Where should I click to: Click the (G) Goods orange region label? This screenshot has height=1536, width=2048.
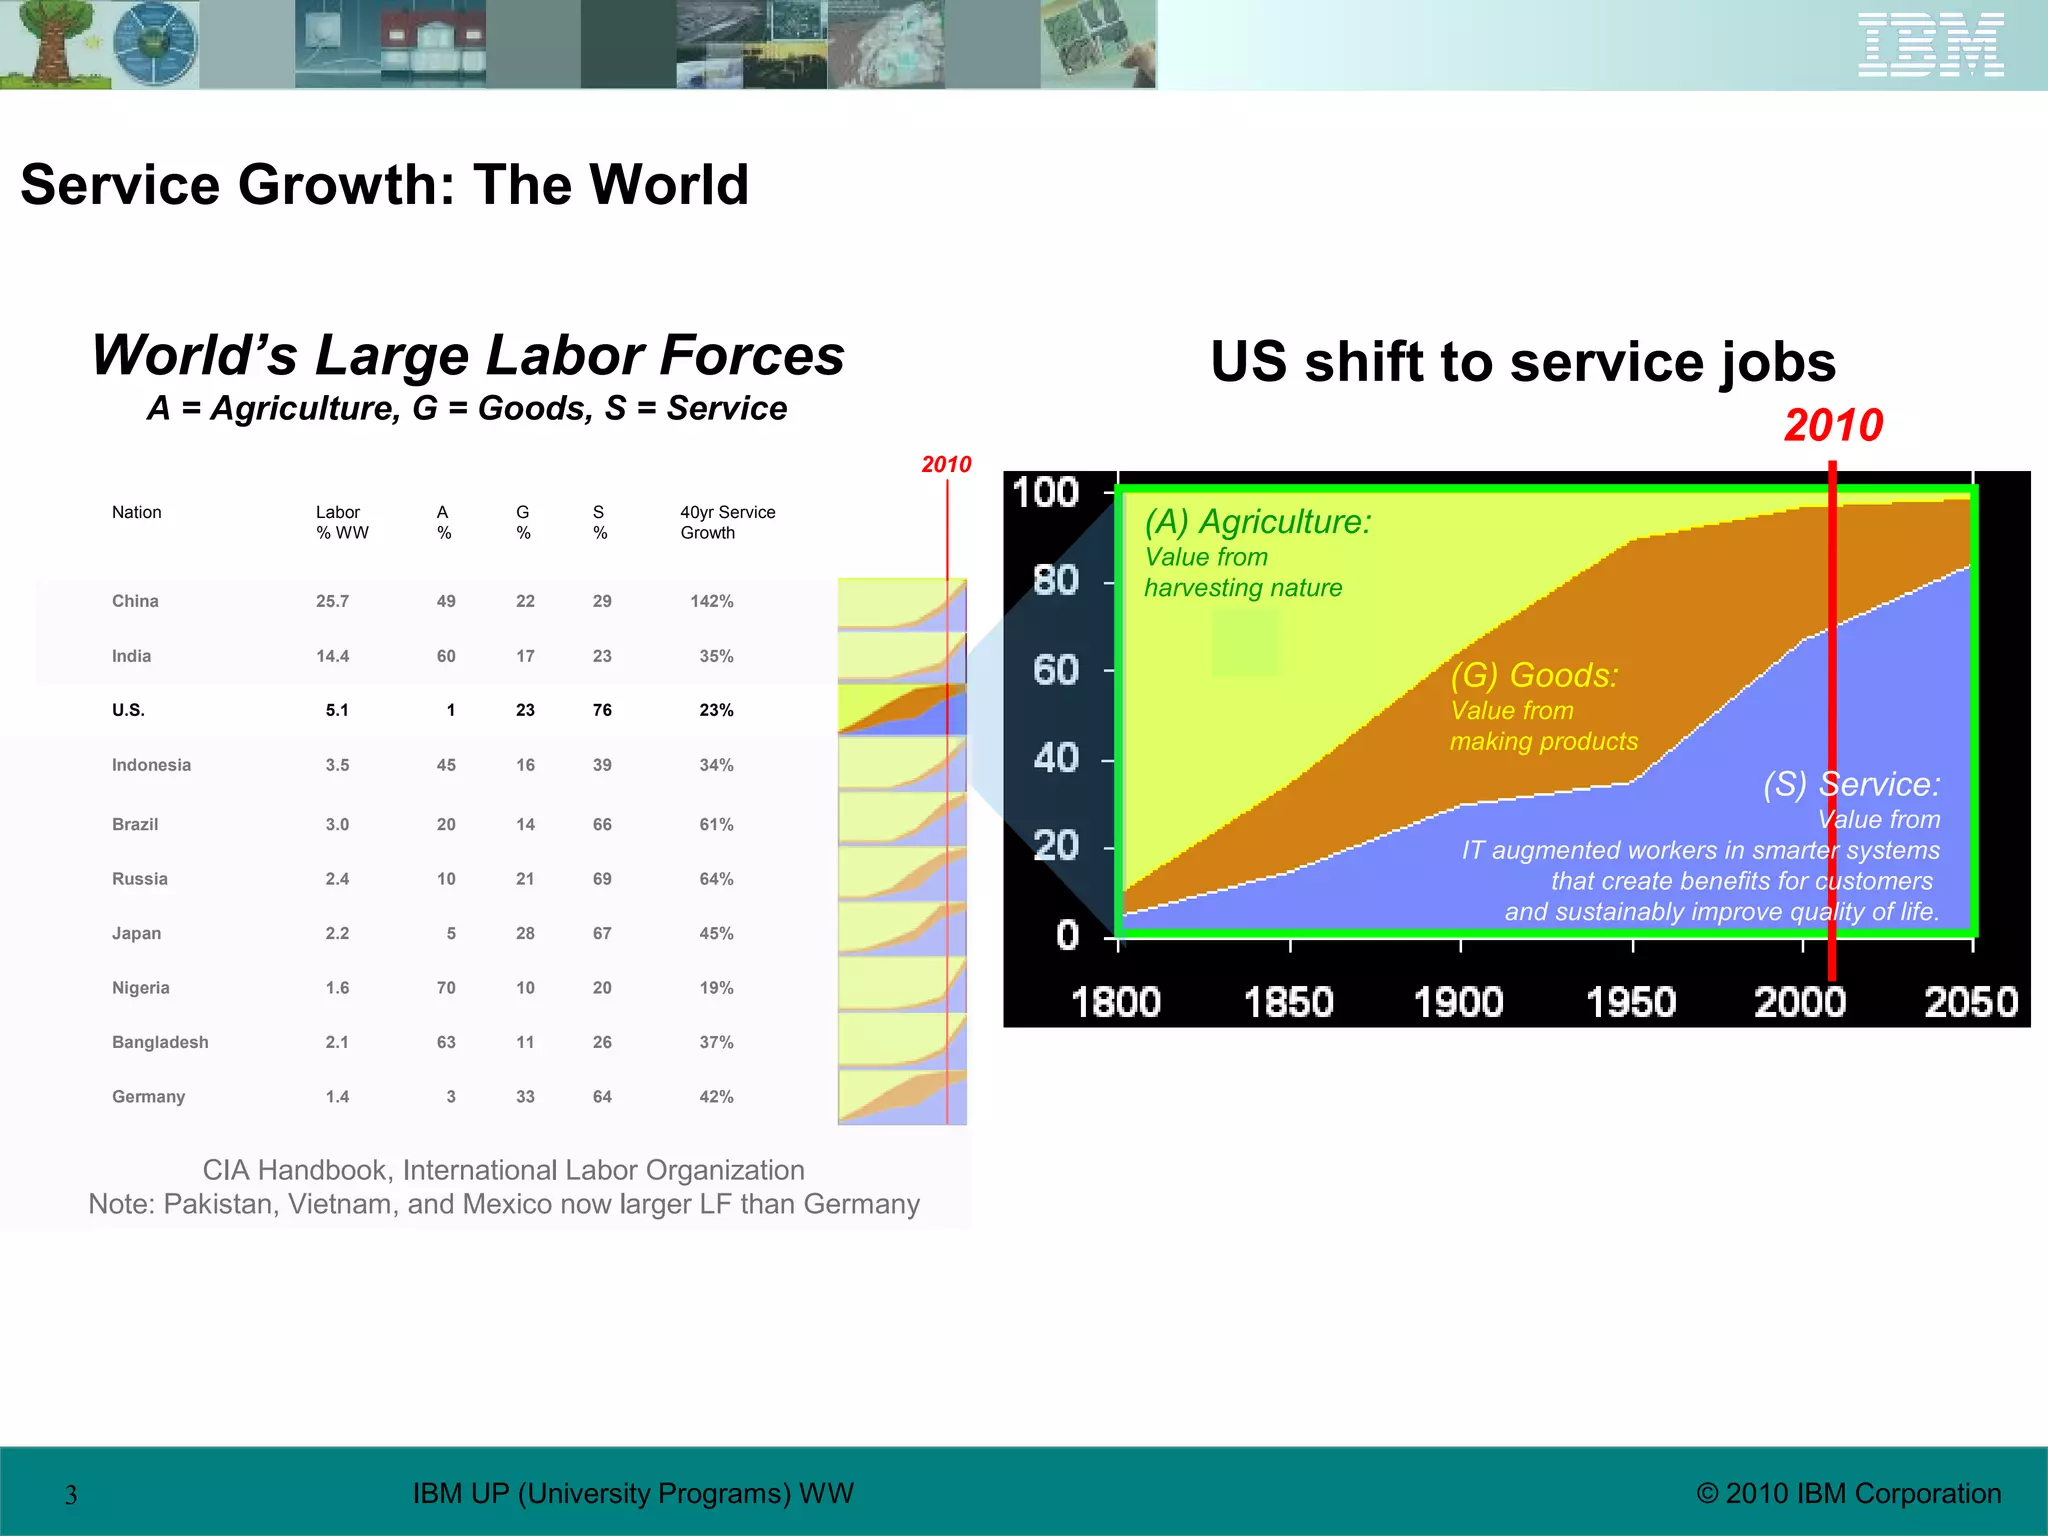coord(1533,676)
